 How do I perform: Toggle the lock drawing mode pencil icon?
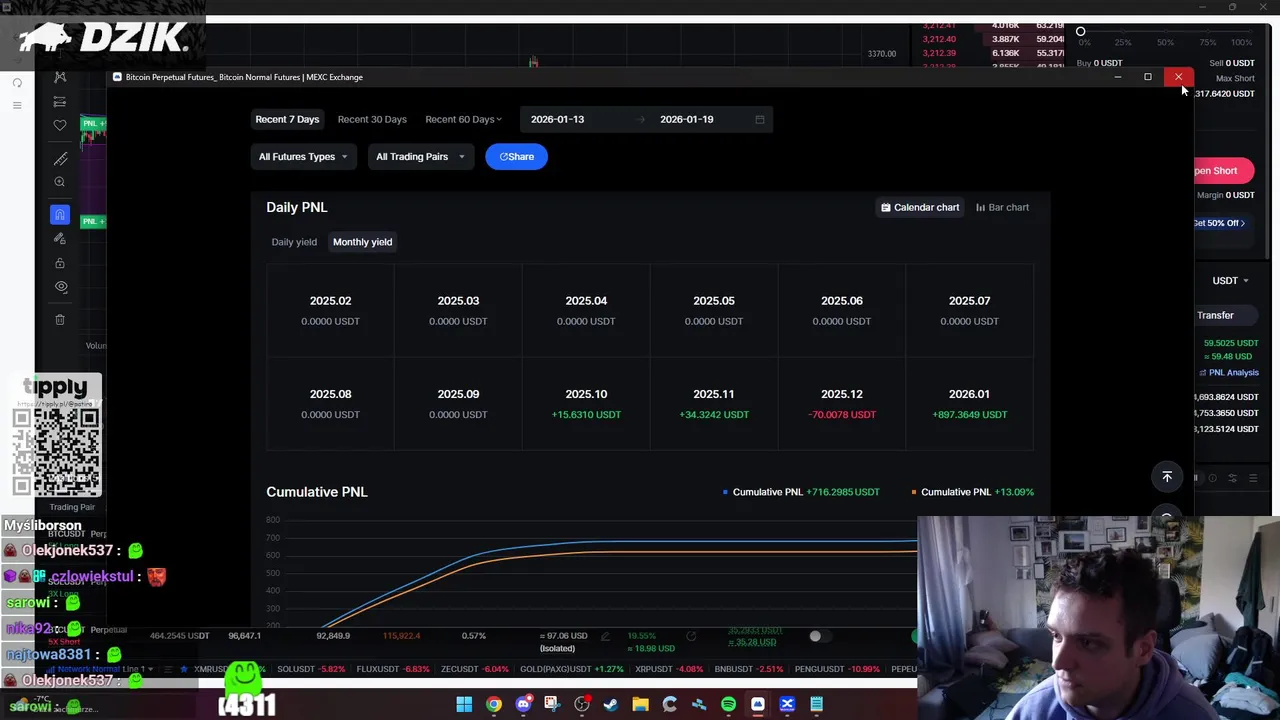(x=60, y=238)
